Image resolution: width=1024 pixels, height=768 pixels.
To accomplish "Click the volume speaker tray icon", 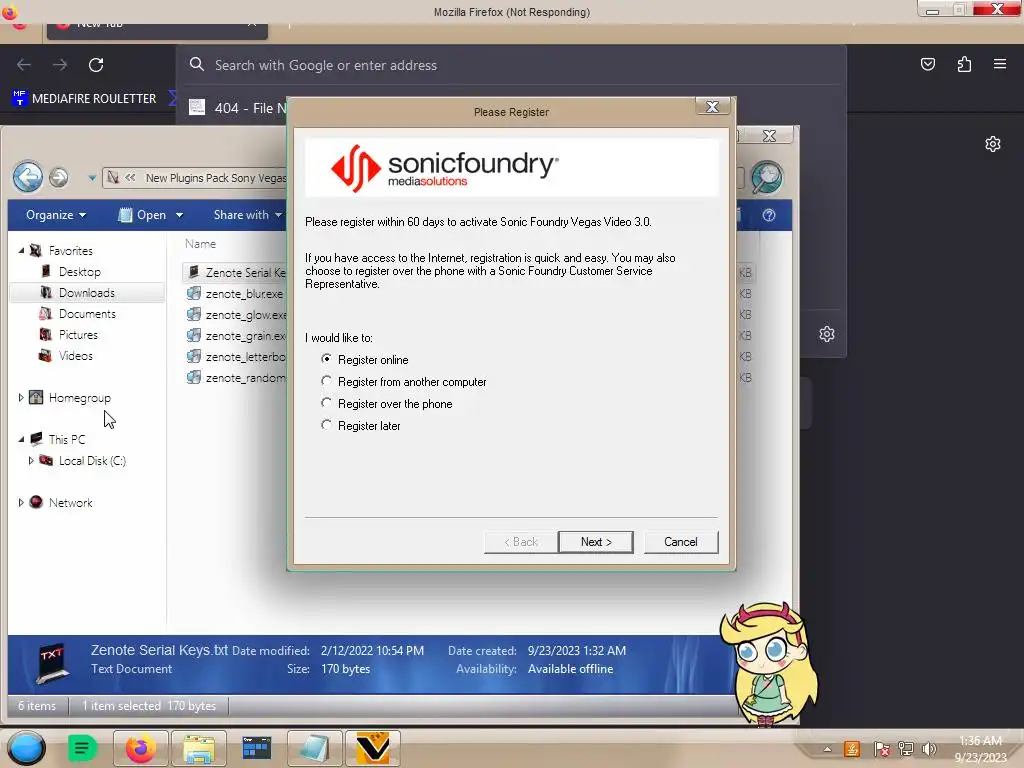I will point(929,749).
